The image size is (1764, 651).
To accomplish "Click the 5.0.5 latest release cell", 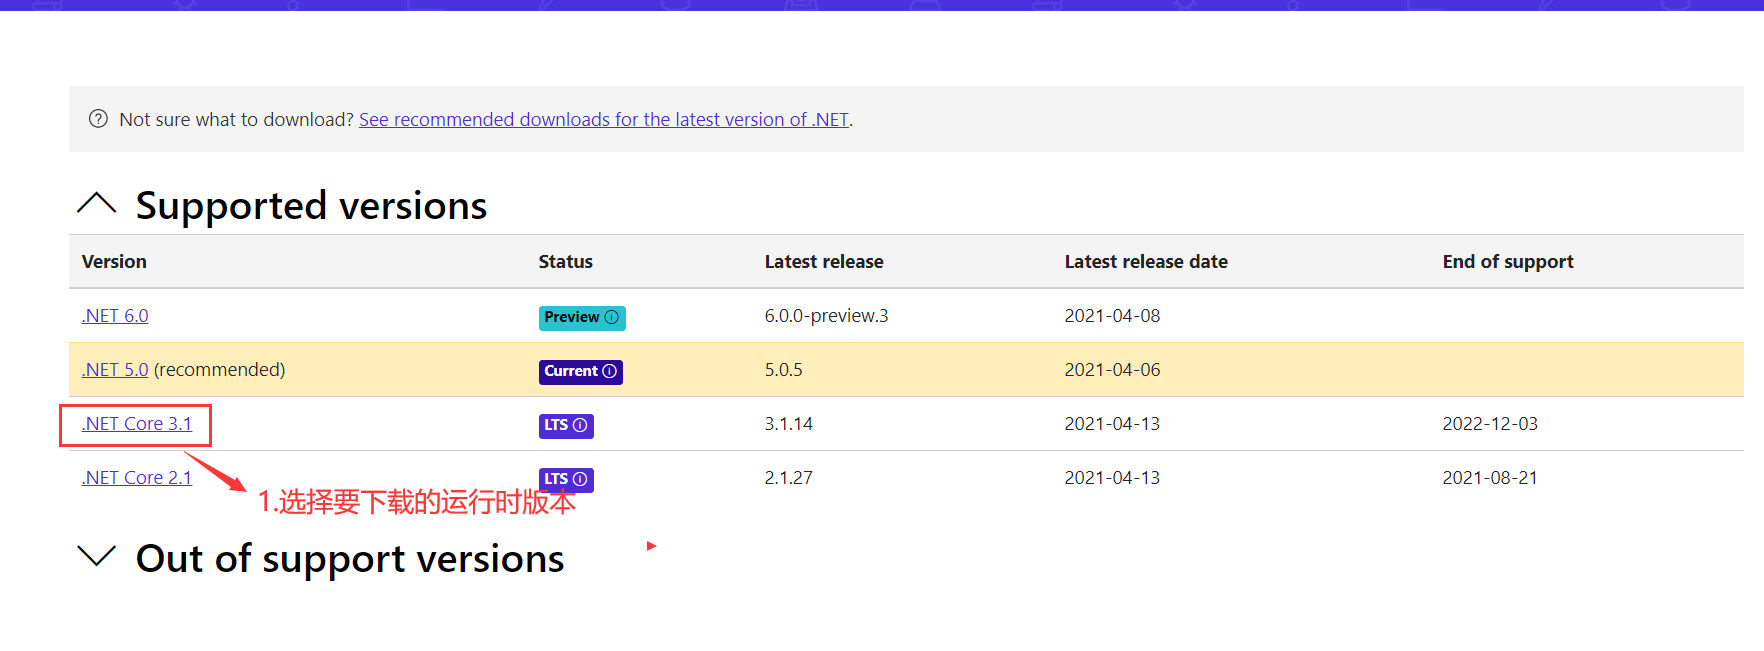I will tap(784, 370).
